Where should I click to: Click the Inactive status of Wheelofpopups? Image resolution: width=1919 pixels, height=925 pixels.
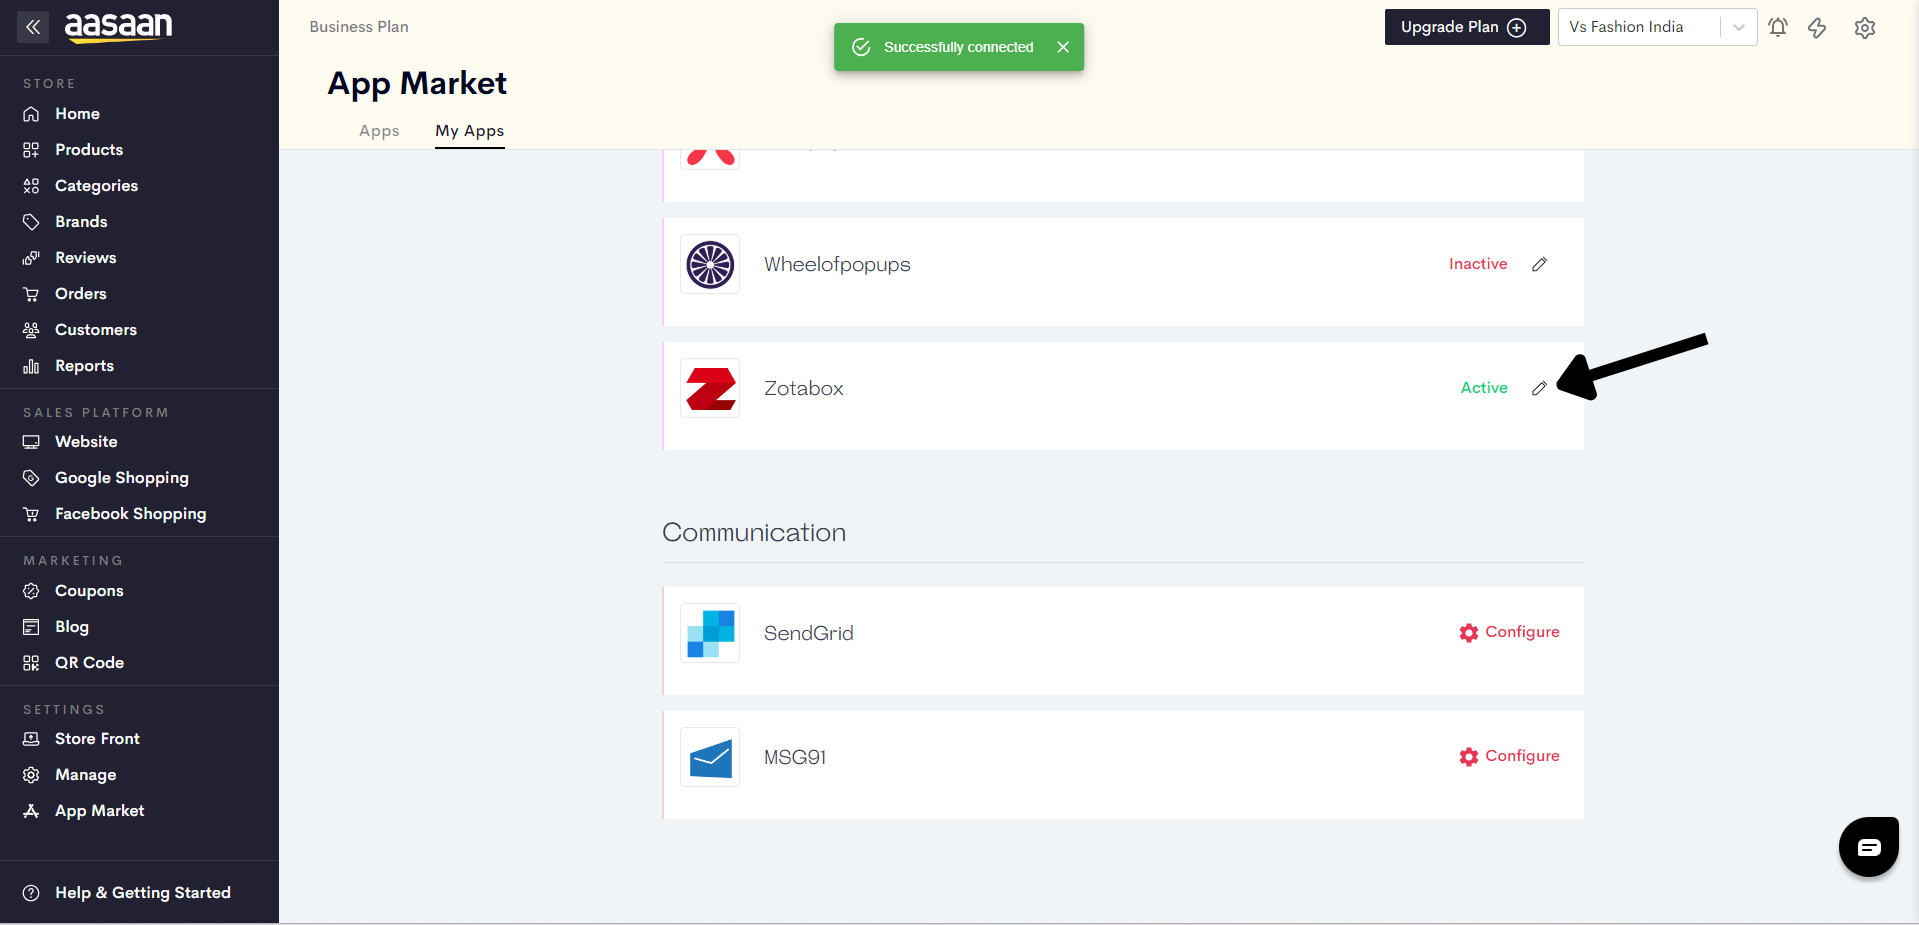(x=1478, y=264)
